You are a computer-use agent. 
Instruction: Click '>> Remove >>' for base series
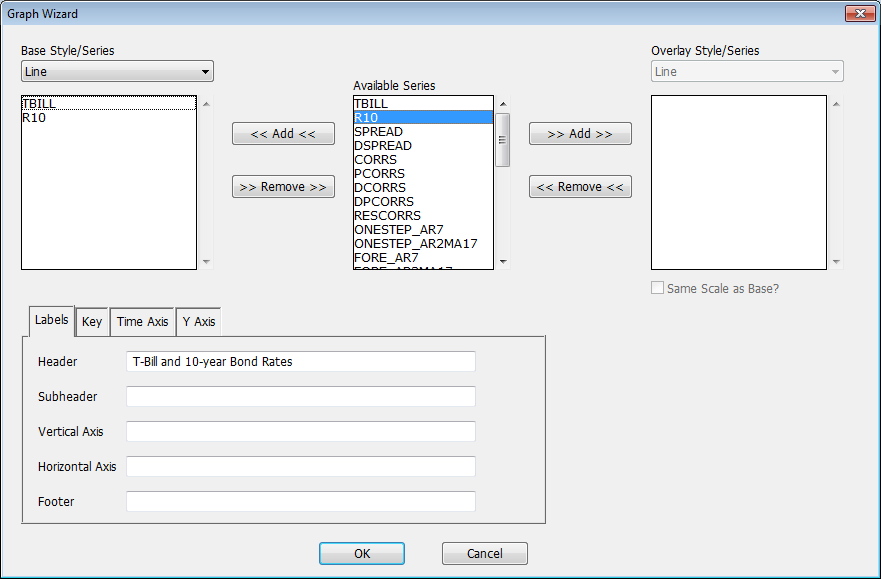pyautogui.click(x=283, y=187)
